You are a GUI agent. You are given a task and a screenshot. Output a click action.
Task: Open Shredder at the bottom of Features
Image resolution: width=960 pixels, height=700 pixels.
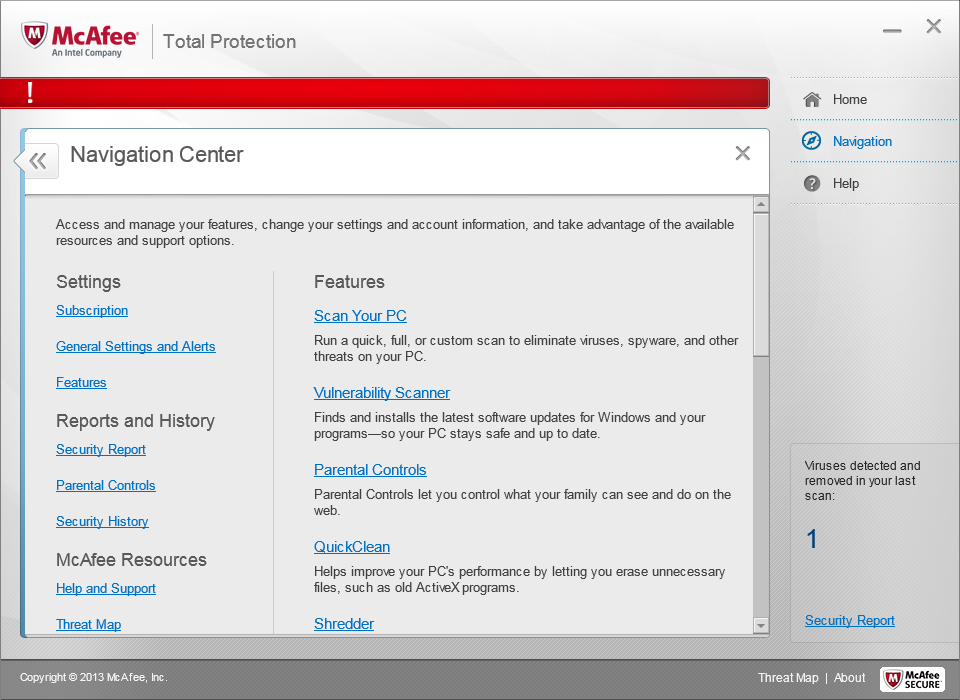tap(344, 623)
